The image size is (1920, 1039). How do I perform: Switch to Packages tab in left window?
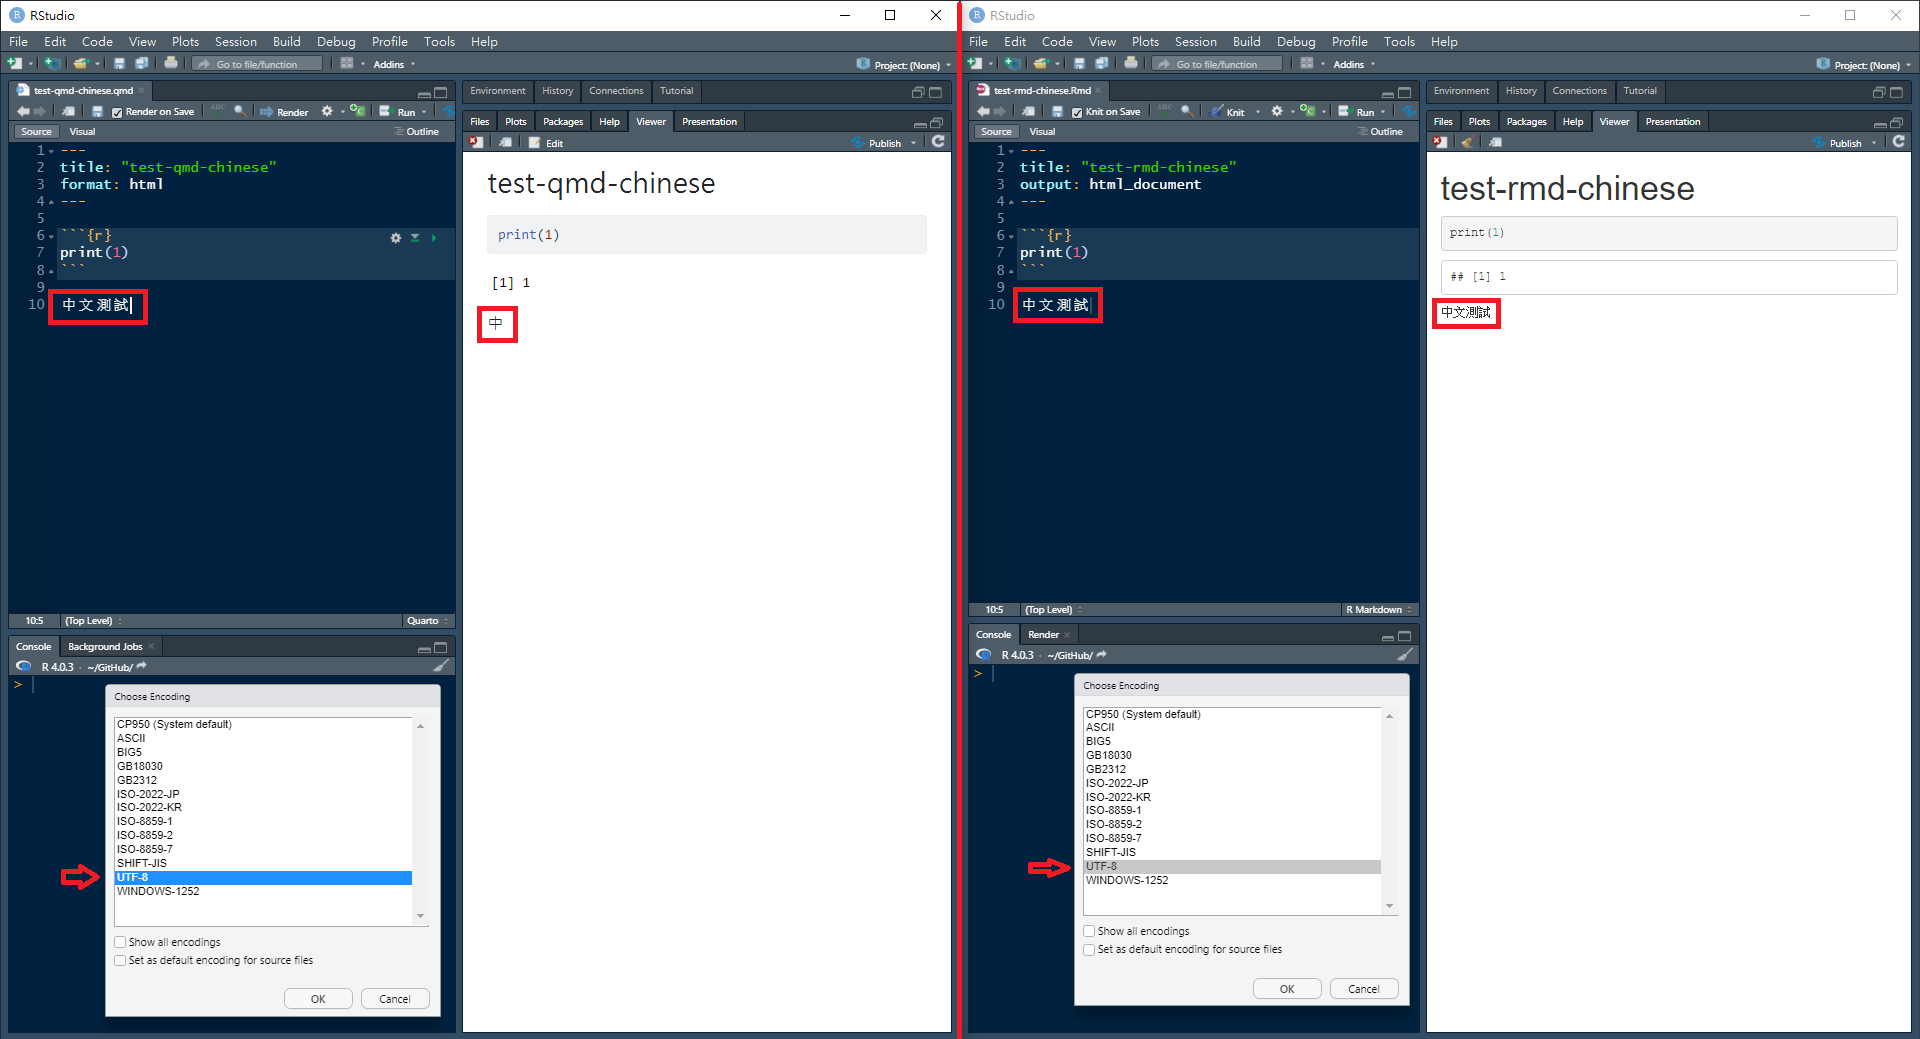click(563, 122)
